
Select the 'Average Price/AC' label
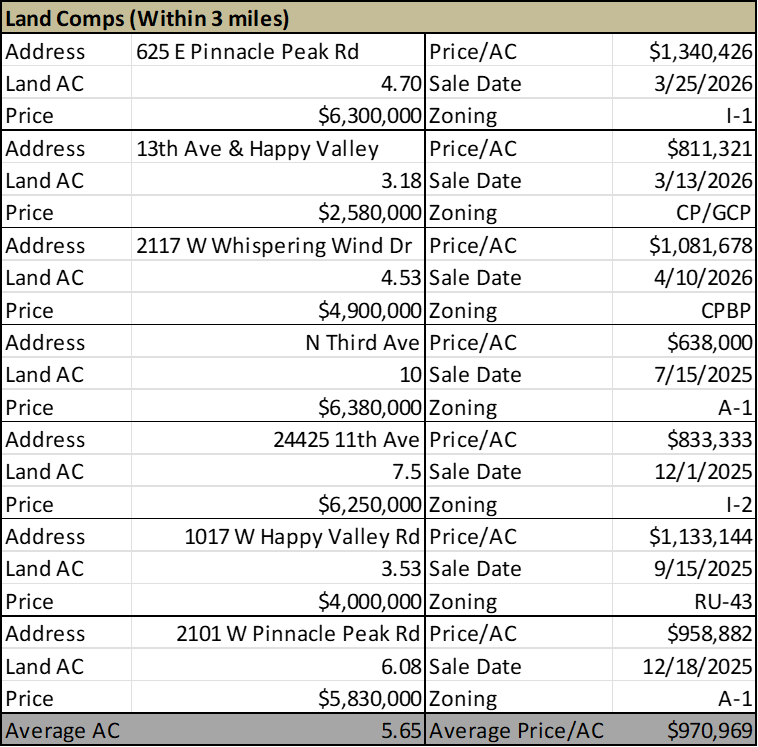pyautogui.click(x=516, y=730)
